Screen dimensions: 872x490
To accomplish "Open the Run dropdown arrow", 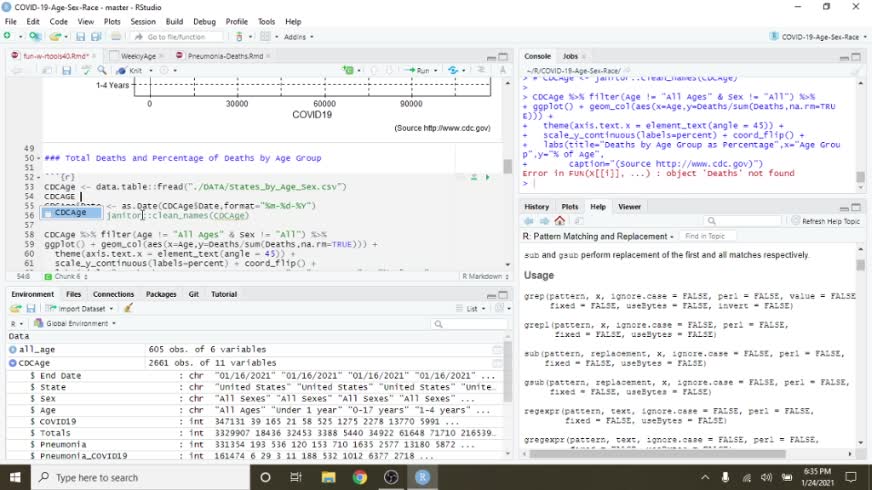I will [x=435, y=71].
